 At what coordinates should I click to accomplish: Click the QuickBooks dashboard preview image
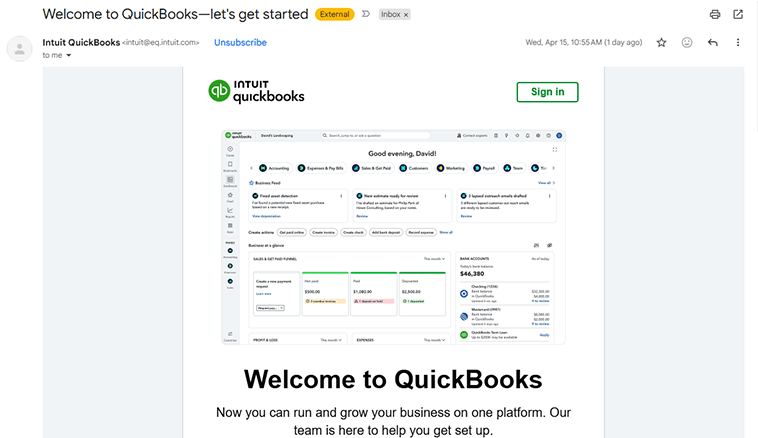[393, 237]
